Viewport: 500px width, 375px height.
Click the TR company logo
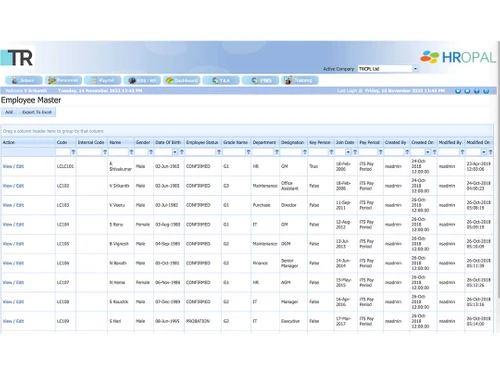pyautogui.click(x=17, y=58)
